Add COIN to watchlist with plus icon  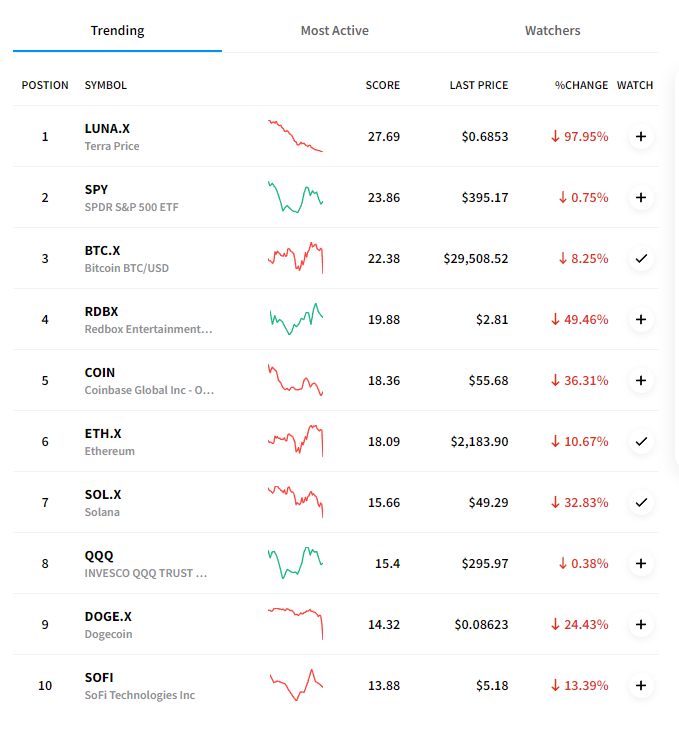tap(641, 380)
